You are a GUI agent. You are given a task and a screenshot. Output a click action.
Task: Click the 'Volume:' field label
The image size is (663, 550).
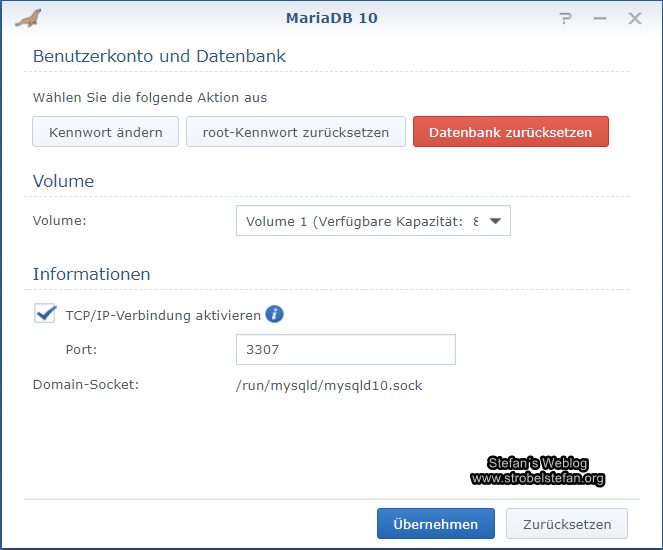[x=60, y=221]
